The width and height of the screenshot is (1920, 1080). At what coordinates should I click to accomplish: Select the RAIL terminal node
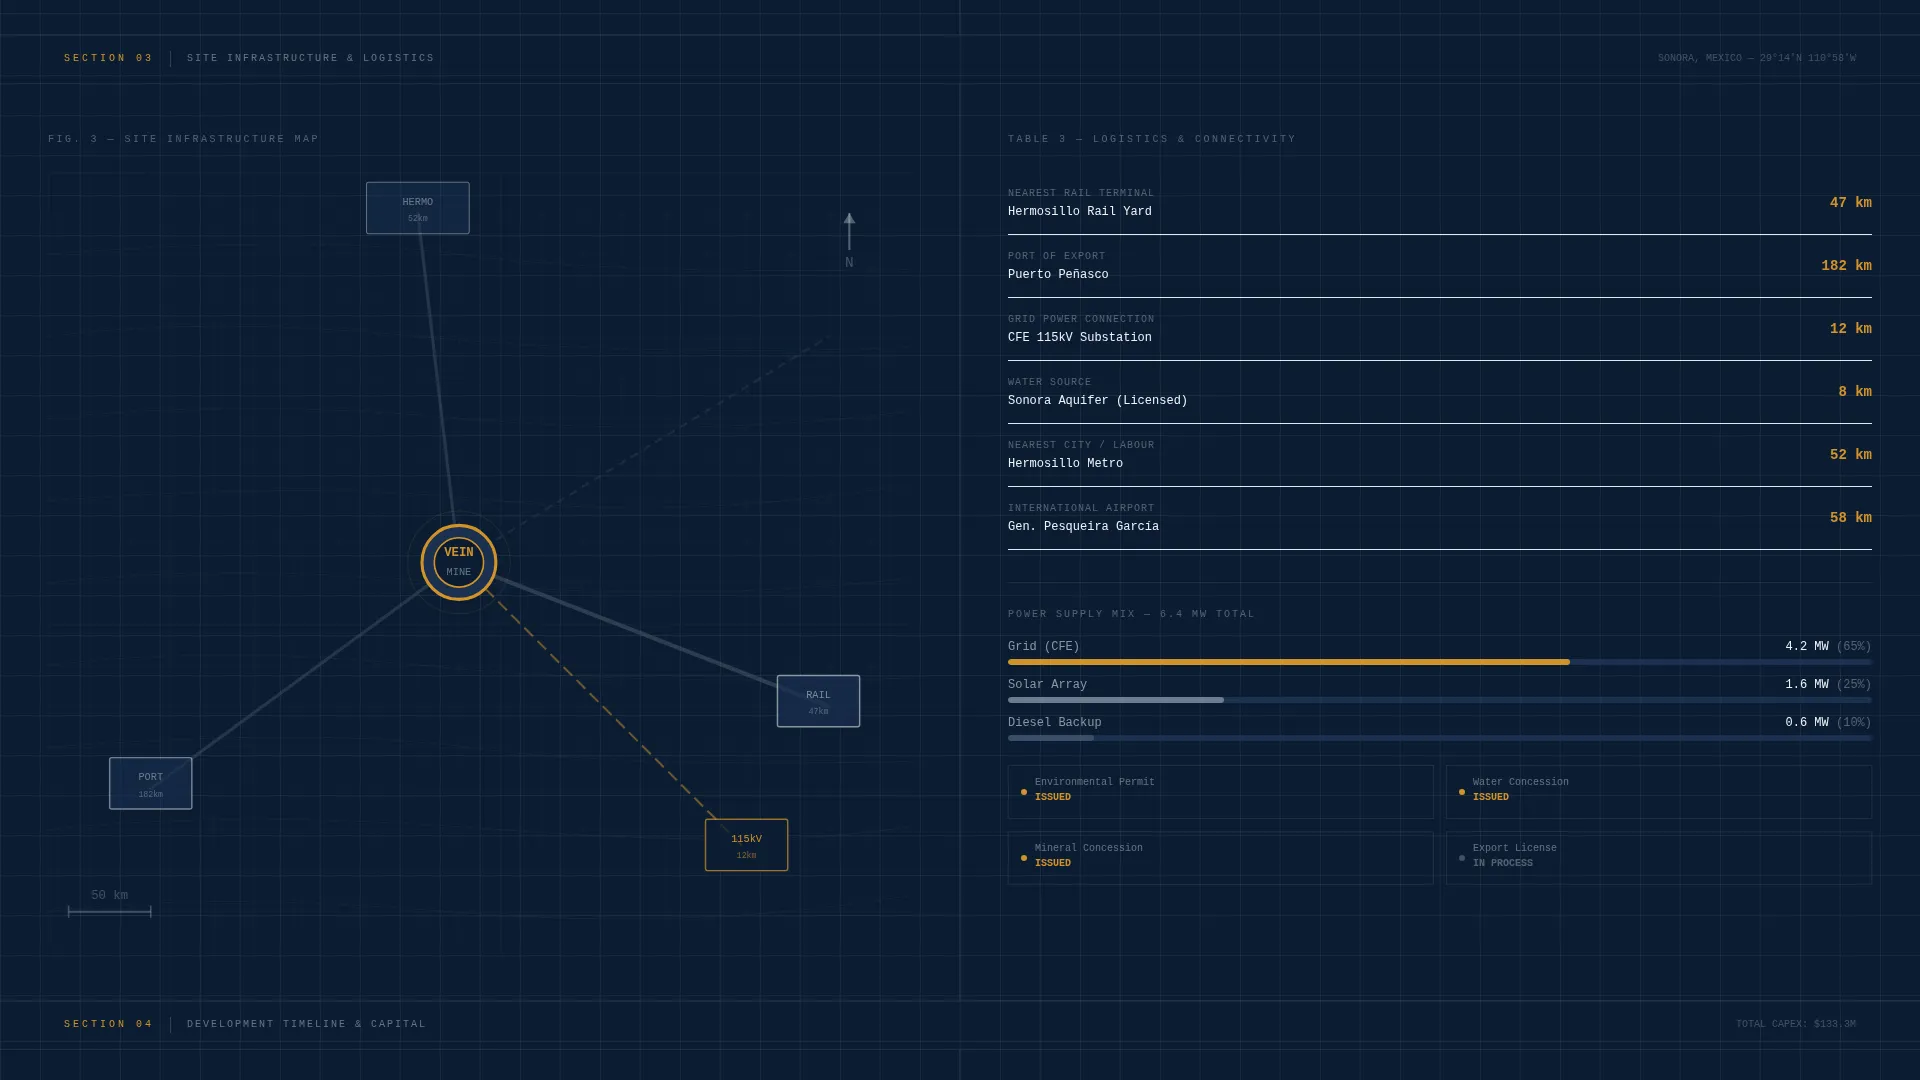click(818, 701)
